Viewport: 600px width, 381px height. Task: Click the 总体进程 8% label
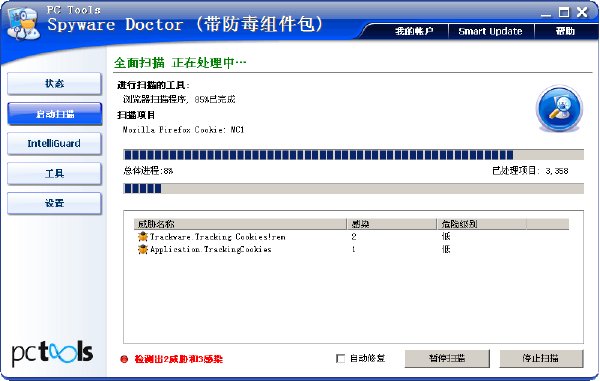coord(148,171)
